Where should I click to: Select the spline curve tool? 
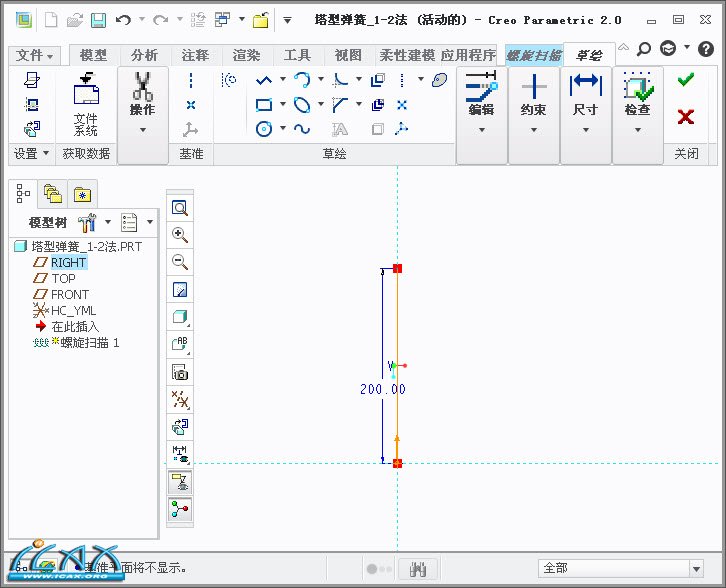click(x=301, y=129)
